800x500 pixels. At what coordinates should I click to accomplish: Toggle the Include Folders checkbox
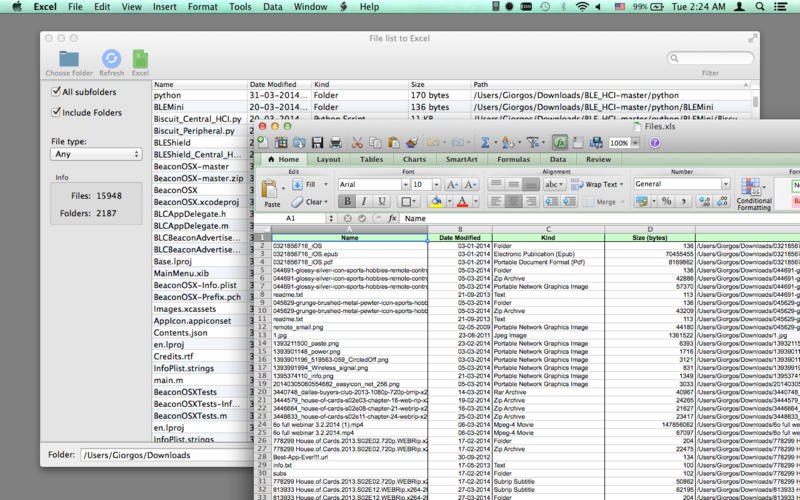point(56,112)
